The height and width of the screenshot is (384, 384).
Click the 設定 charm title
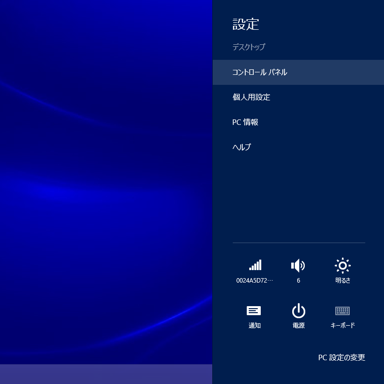(246, 24)
